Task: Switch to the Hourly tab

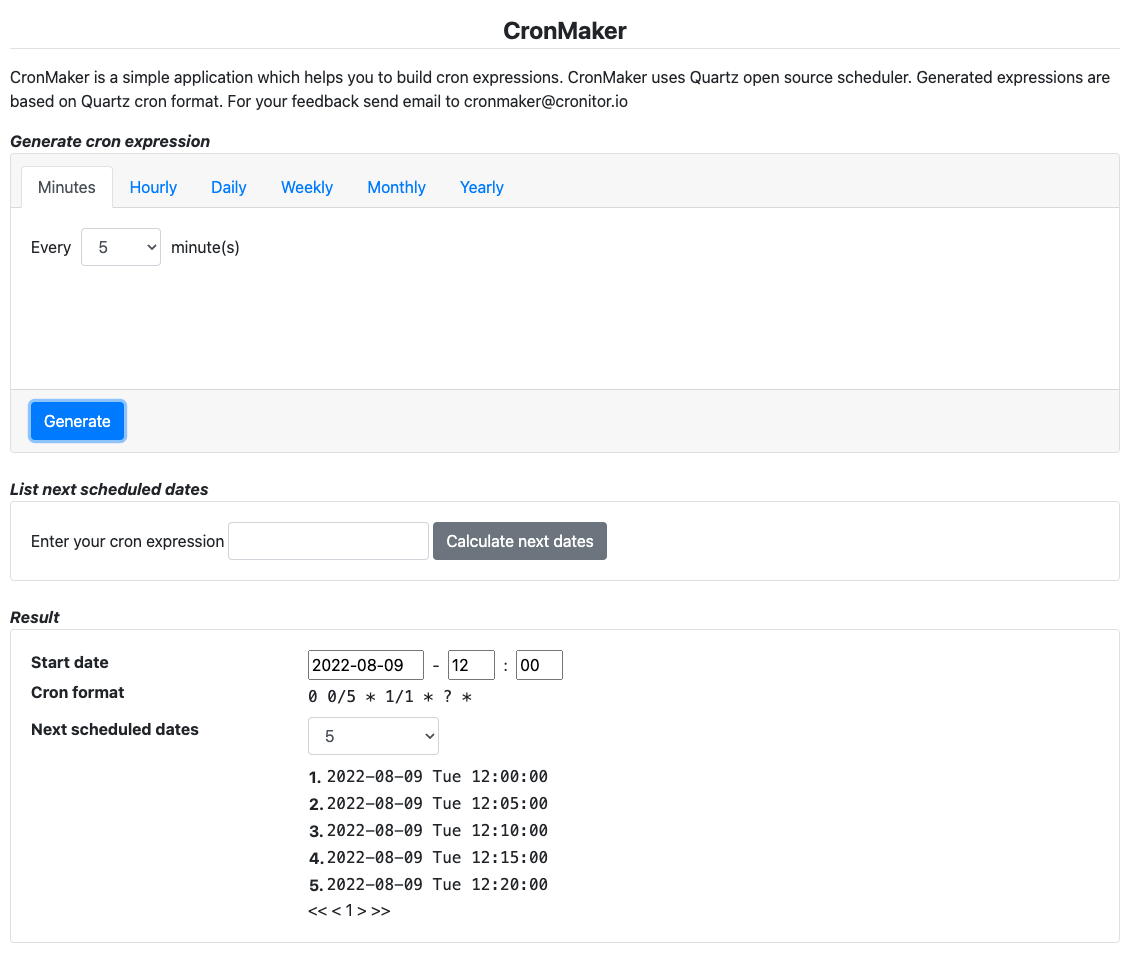Action: 153,187
